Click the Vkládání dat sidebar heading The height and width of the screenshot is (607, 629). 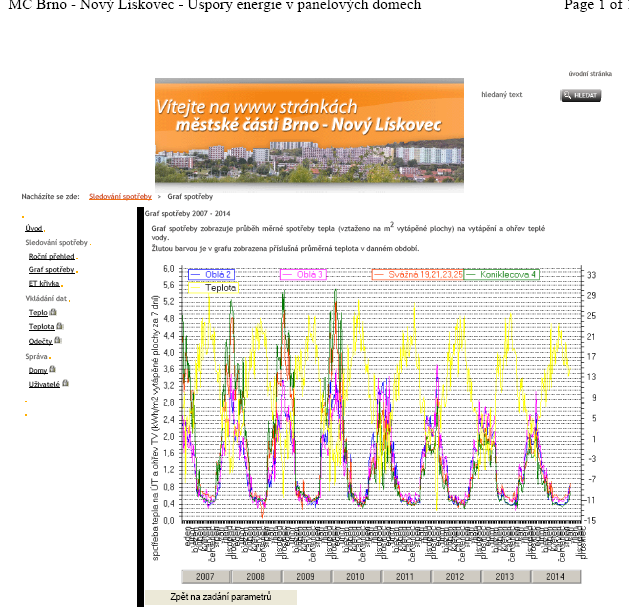click(x=46, y=298)
